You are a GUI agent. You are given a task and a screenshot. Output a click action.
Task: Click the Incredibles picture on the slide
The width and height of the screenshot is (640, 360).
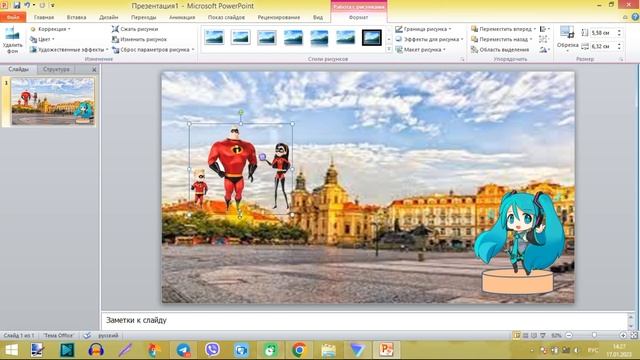pyautogui.click(x=241, y=169)
